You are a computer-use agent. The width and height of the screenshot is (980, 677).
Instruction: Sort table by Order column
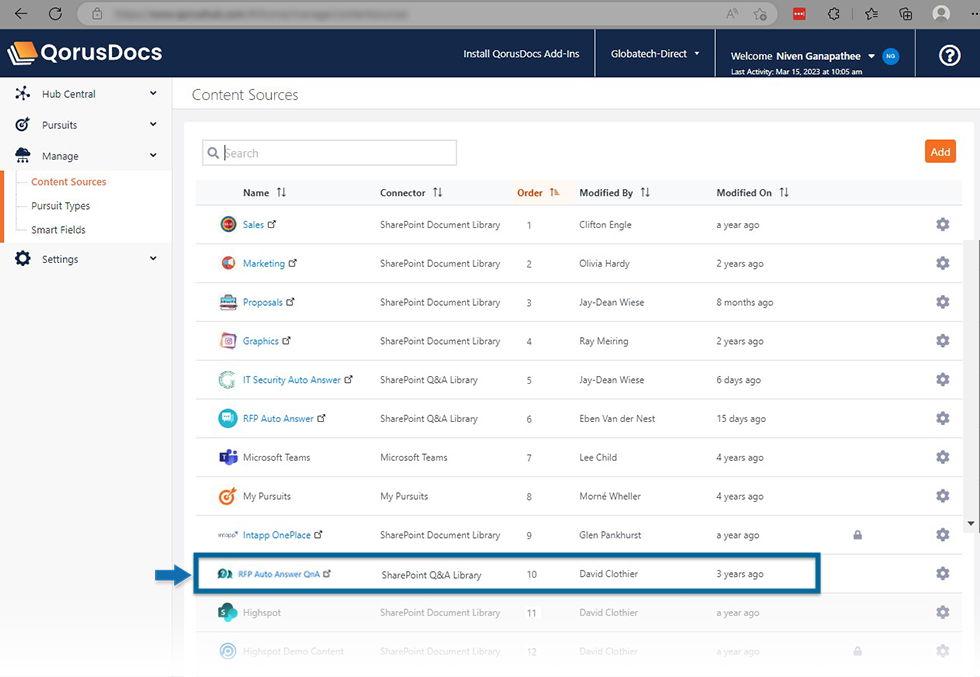tap(538, 193)
